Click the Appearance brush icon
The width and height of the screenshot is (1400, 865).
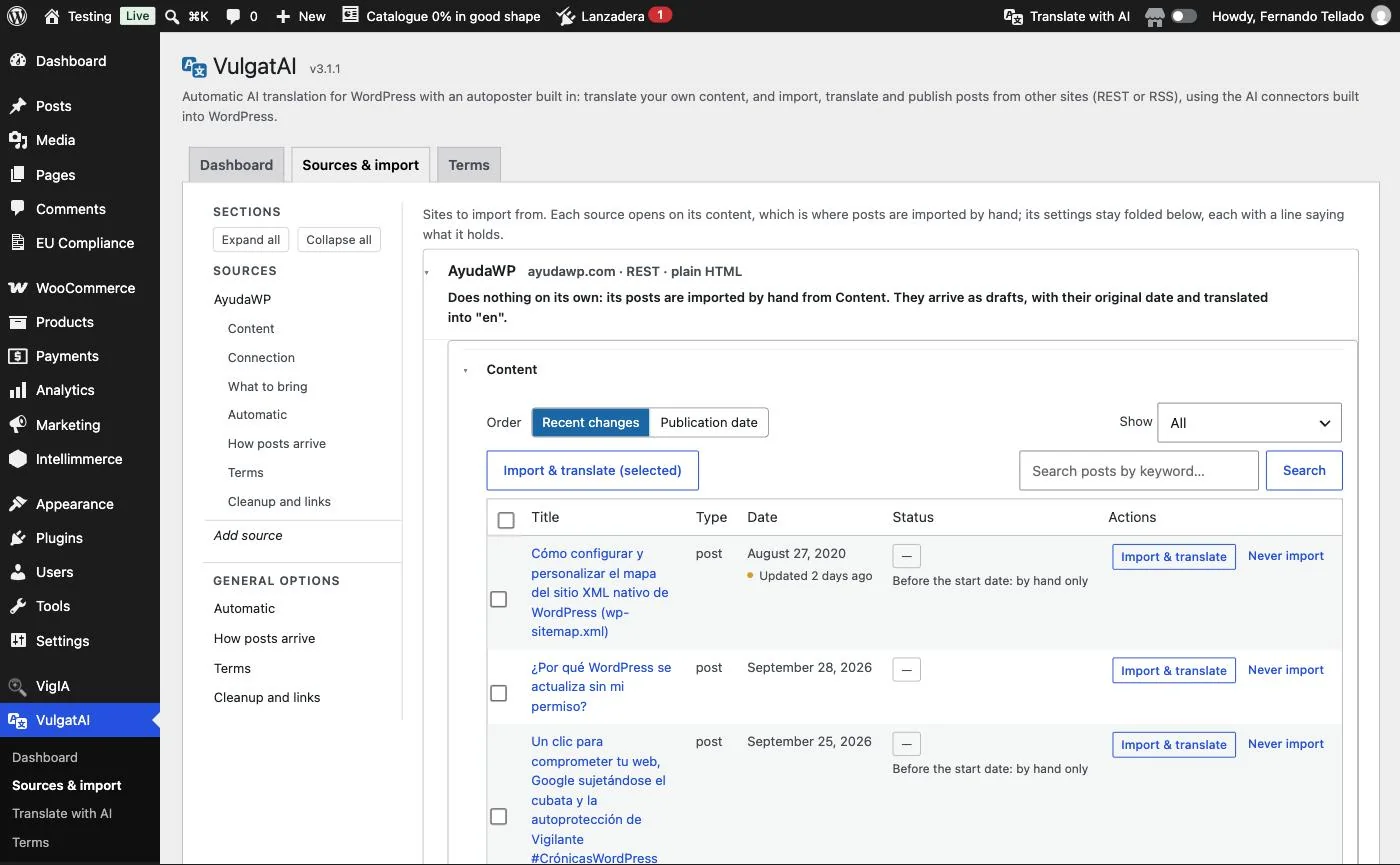pos(17,504)
